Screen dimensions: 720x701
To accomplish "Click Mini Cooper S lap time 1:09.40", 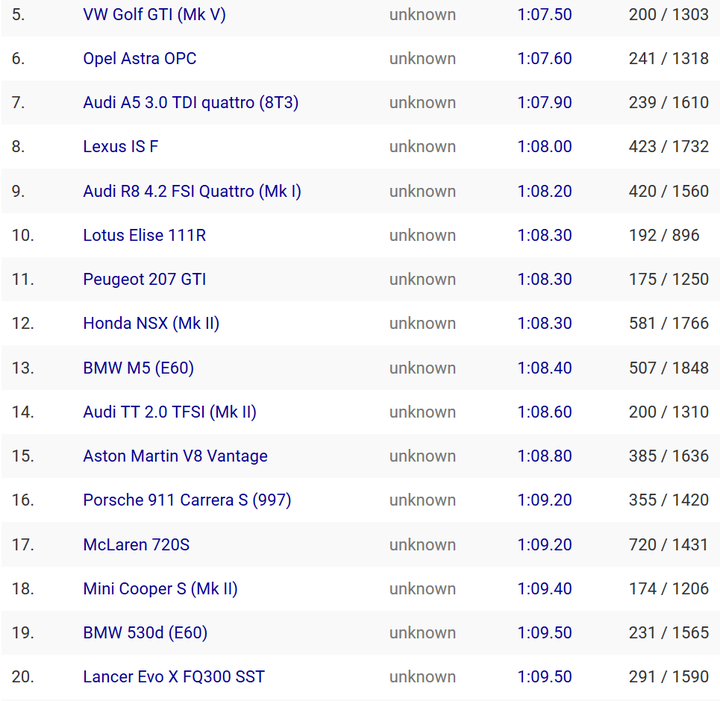I will click(x=545, y=589).
